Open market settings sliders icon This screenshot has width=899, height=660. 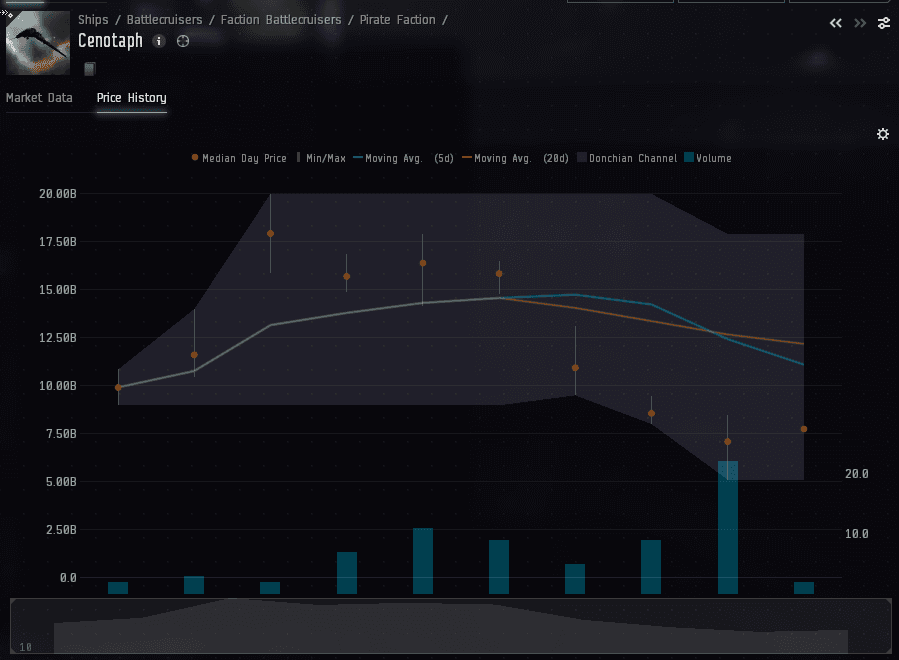(x=884, y=23)
